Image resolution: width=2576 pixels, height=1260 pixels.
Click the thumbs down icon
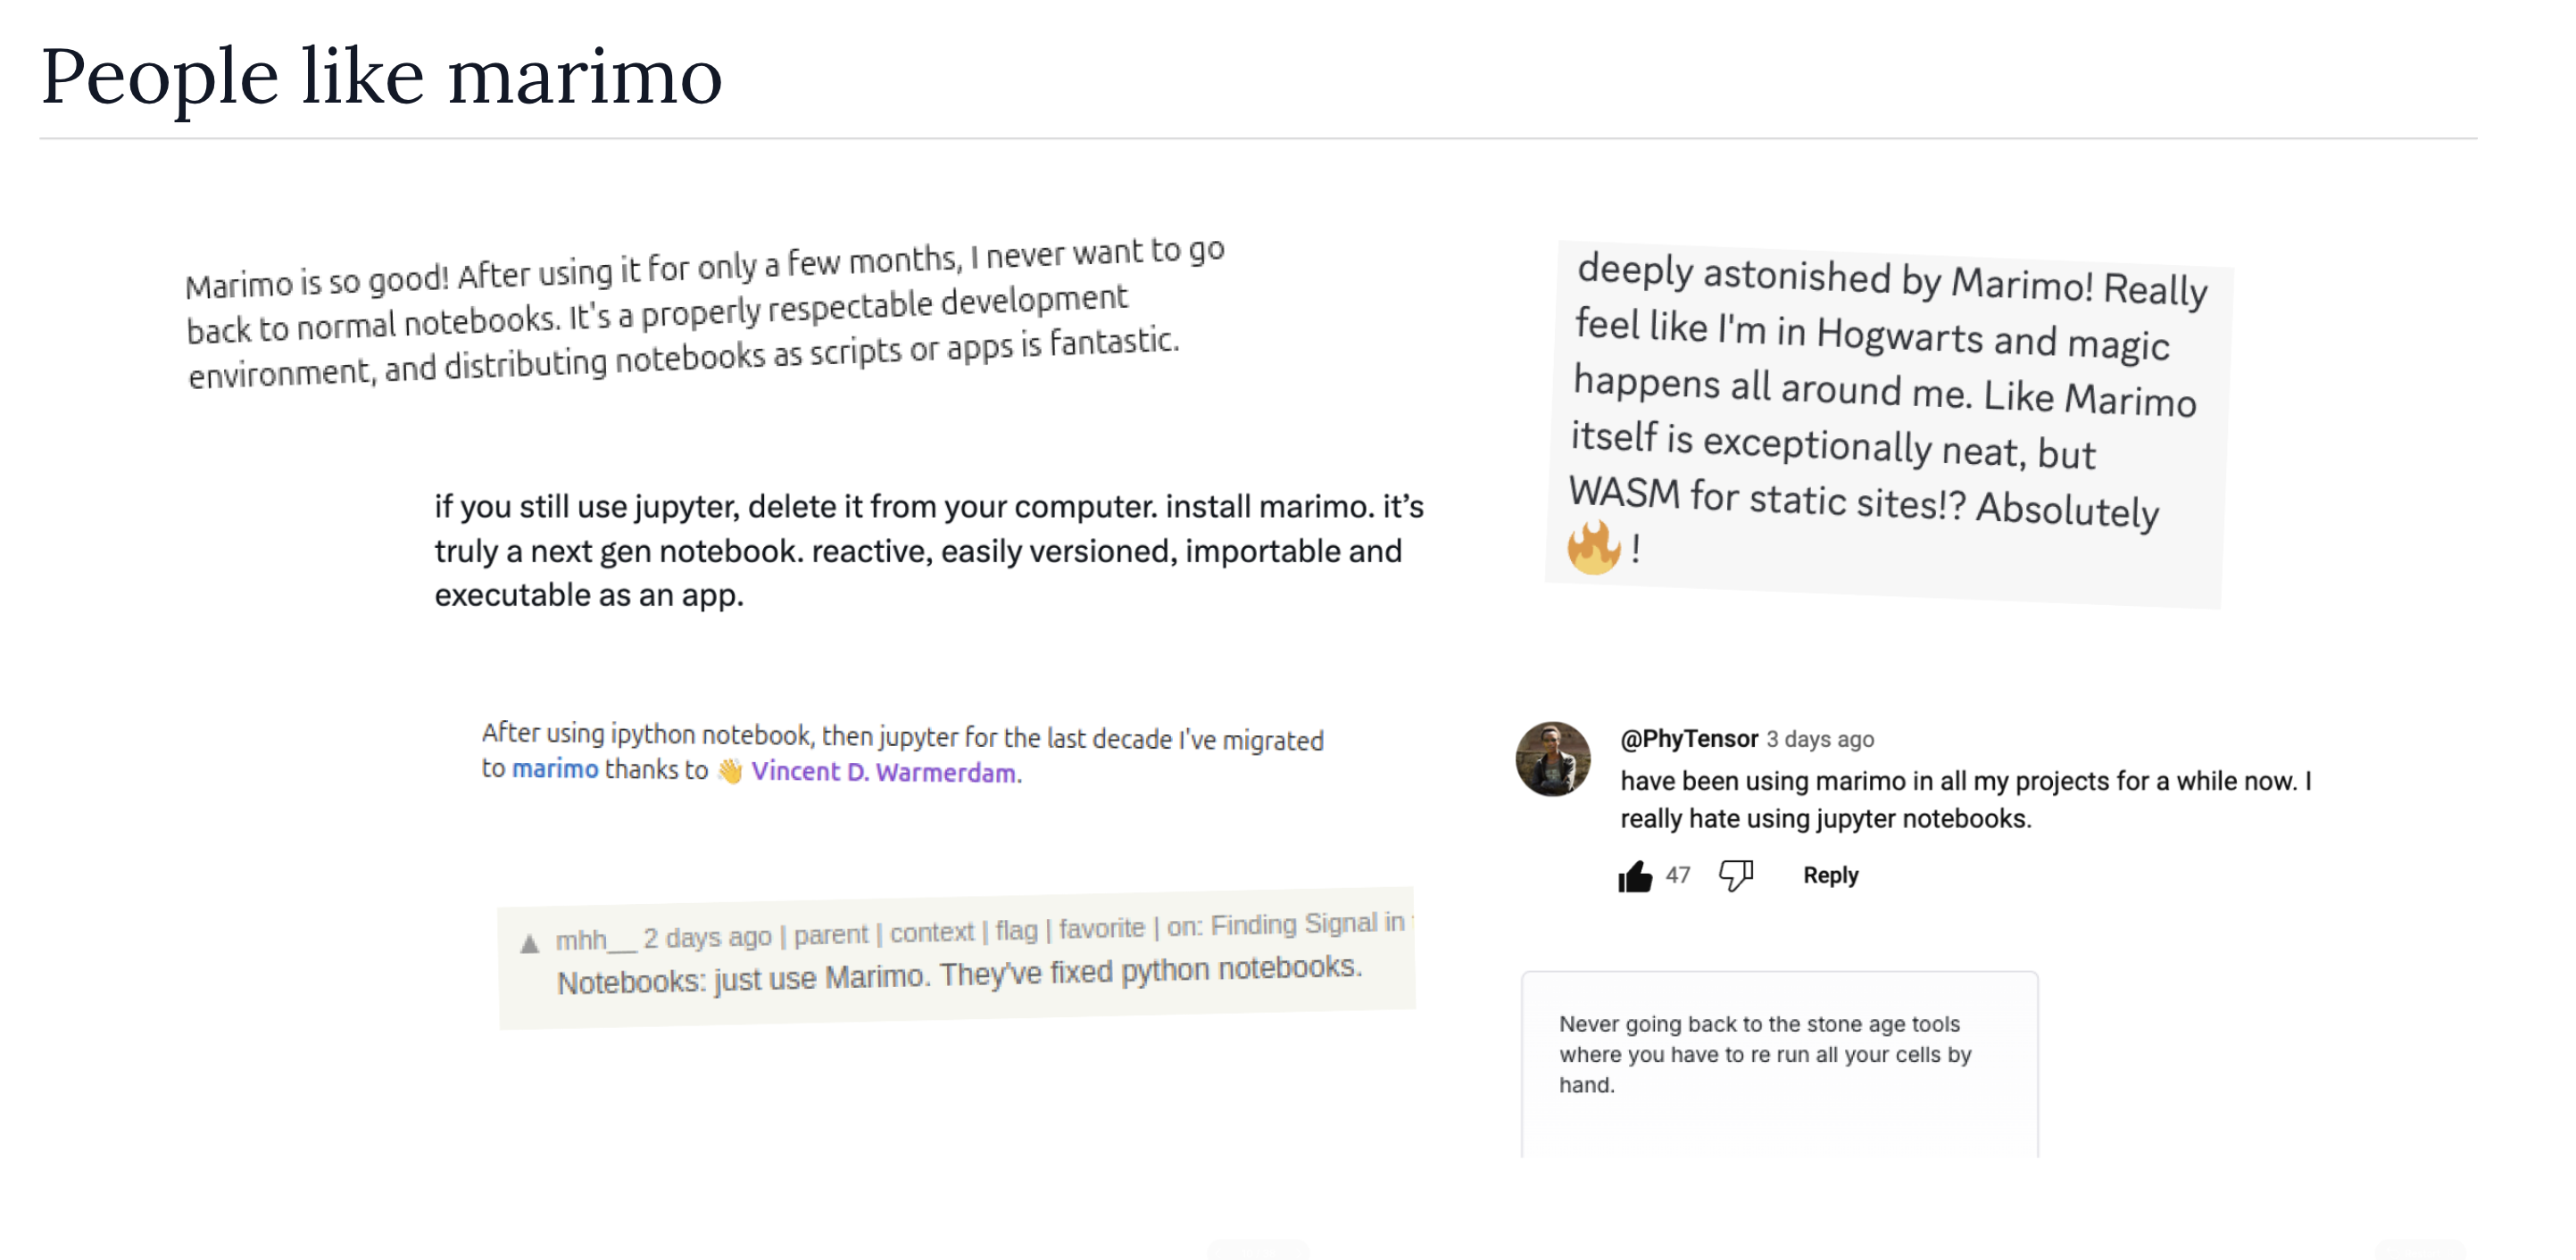click(x=1736, y=875)
